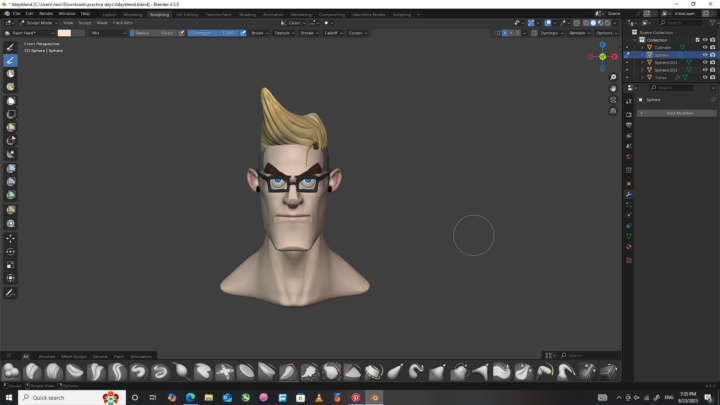Open the Mix blend mode dropdown
Viewport: 720px width, 405px height.
(x=108, y=33)
